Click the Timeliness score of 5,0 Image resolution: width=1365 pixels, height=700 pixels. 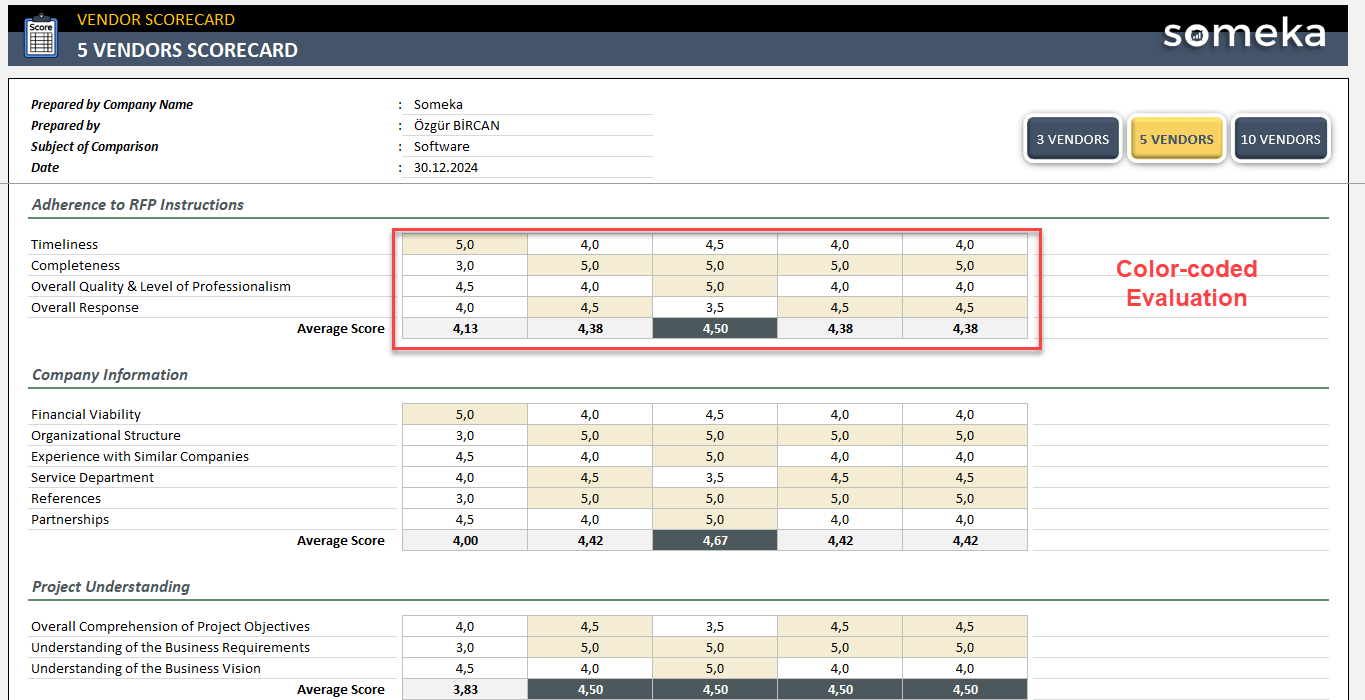coord(464,243)
